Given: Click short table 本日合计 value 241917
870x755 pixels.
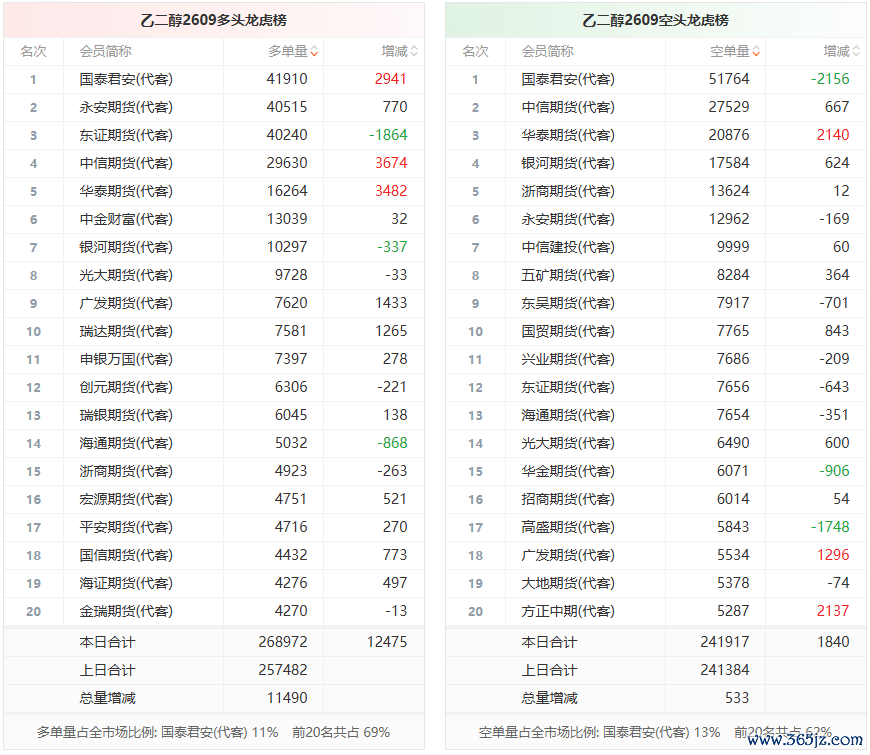Looking at the screenshot, I should pyautogui.click(x=725, y=642).
